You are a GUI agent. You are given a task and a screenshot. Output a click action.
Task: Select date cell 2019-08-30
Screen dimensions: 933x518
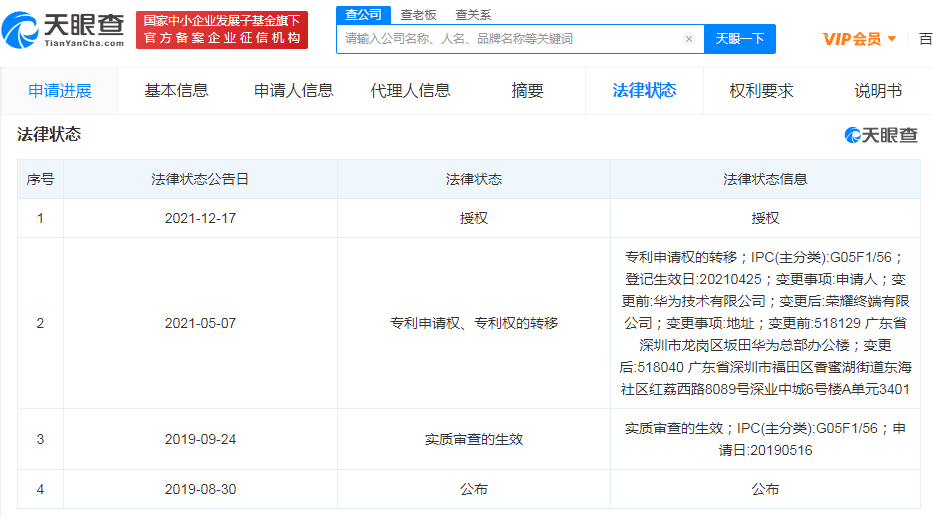pos(201,489)
